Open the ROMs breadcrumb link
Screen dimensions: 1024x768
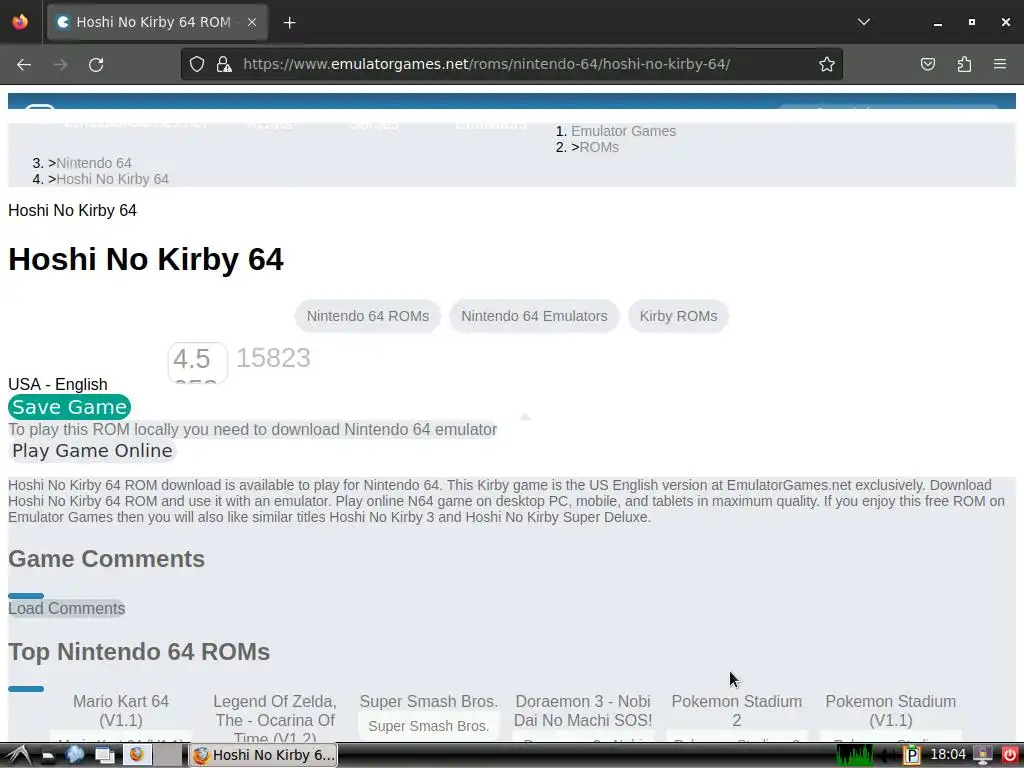(599, 148)
